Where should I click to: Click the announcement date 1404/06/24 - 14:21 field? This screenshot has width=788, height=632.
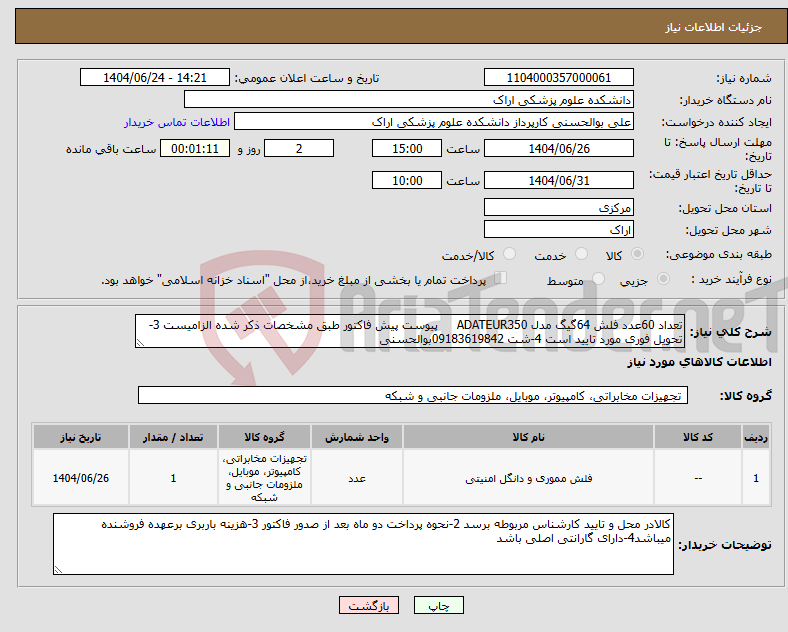(155, 77)
